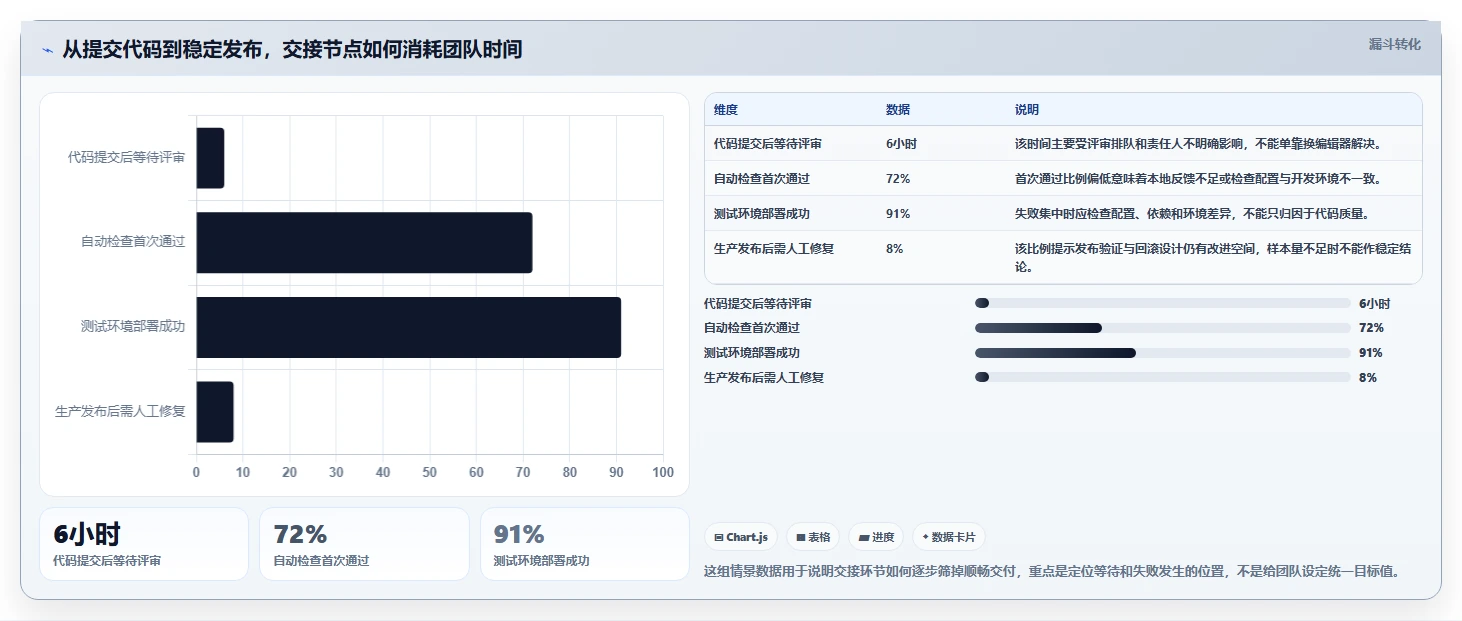Click the 说明 column header
The image size is (1462, 621).
pyautogui.click(x=1027, y=110)
